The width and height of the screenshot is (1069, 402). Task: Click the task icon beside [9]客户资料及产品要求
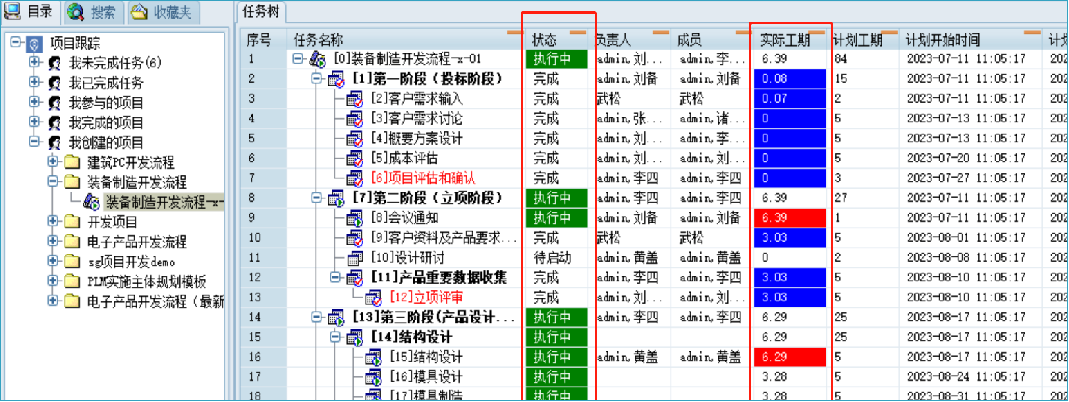[355, 238]
